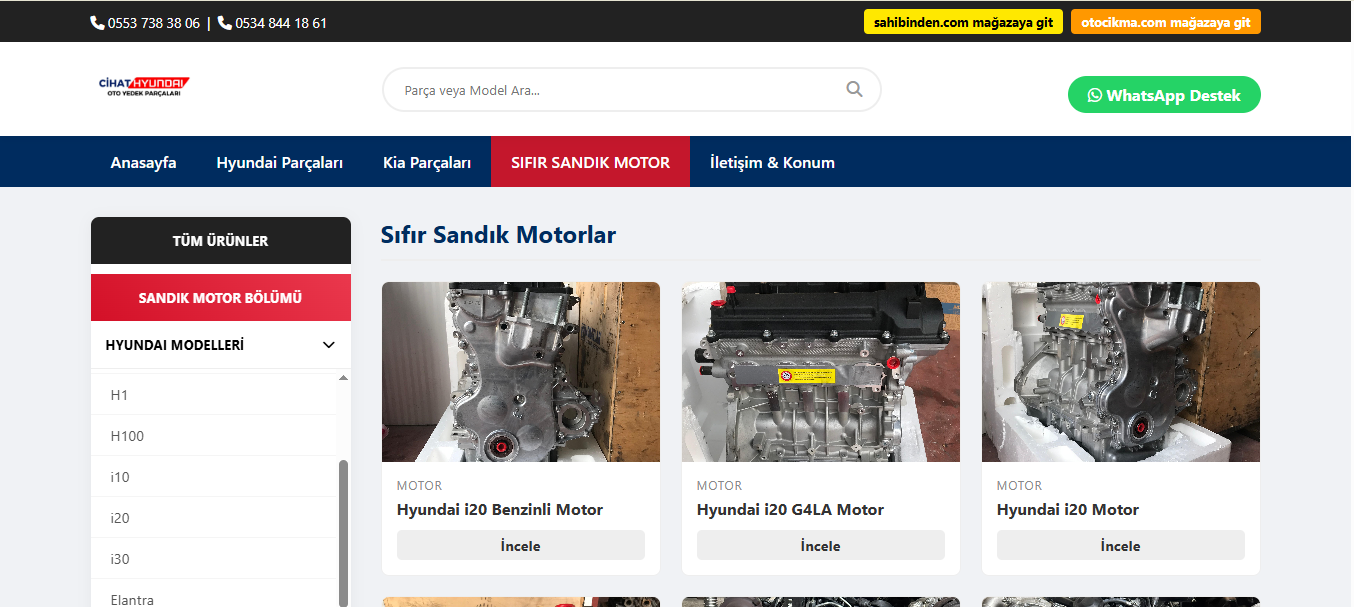Click the search magnifier icon
This screenshot has width=1354, height=607.
(854, 89)
